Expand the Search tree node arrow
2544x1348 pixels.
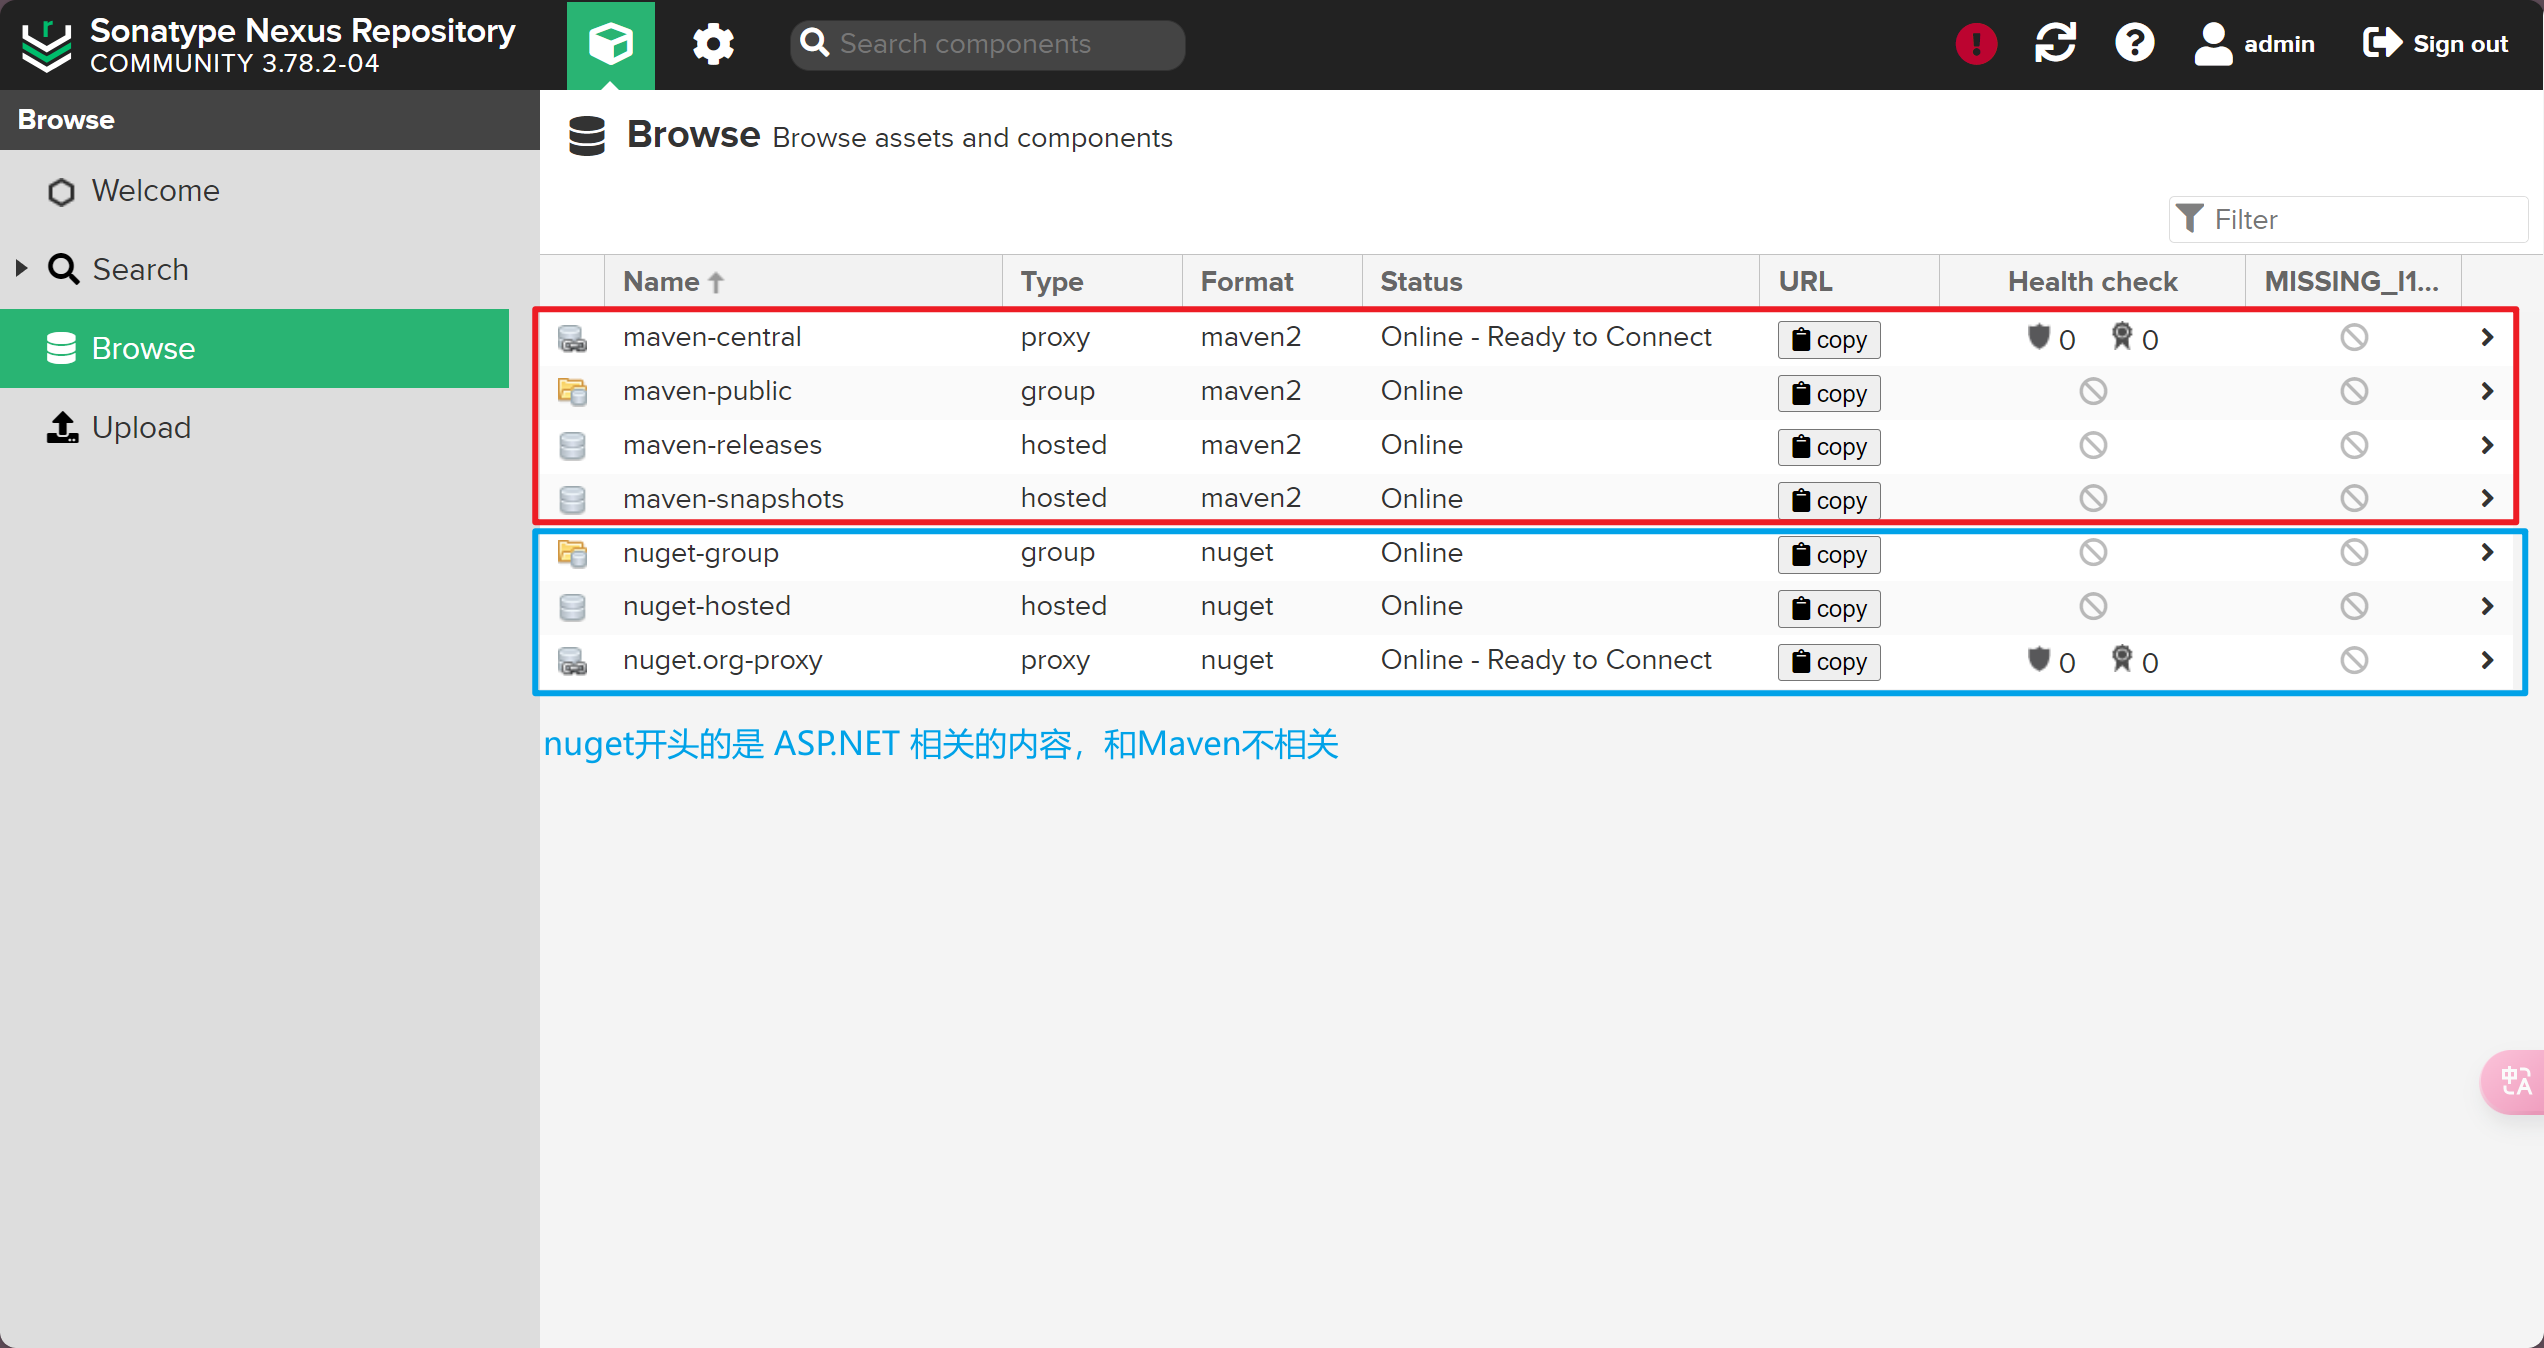(x=21, y=268)
